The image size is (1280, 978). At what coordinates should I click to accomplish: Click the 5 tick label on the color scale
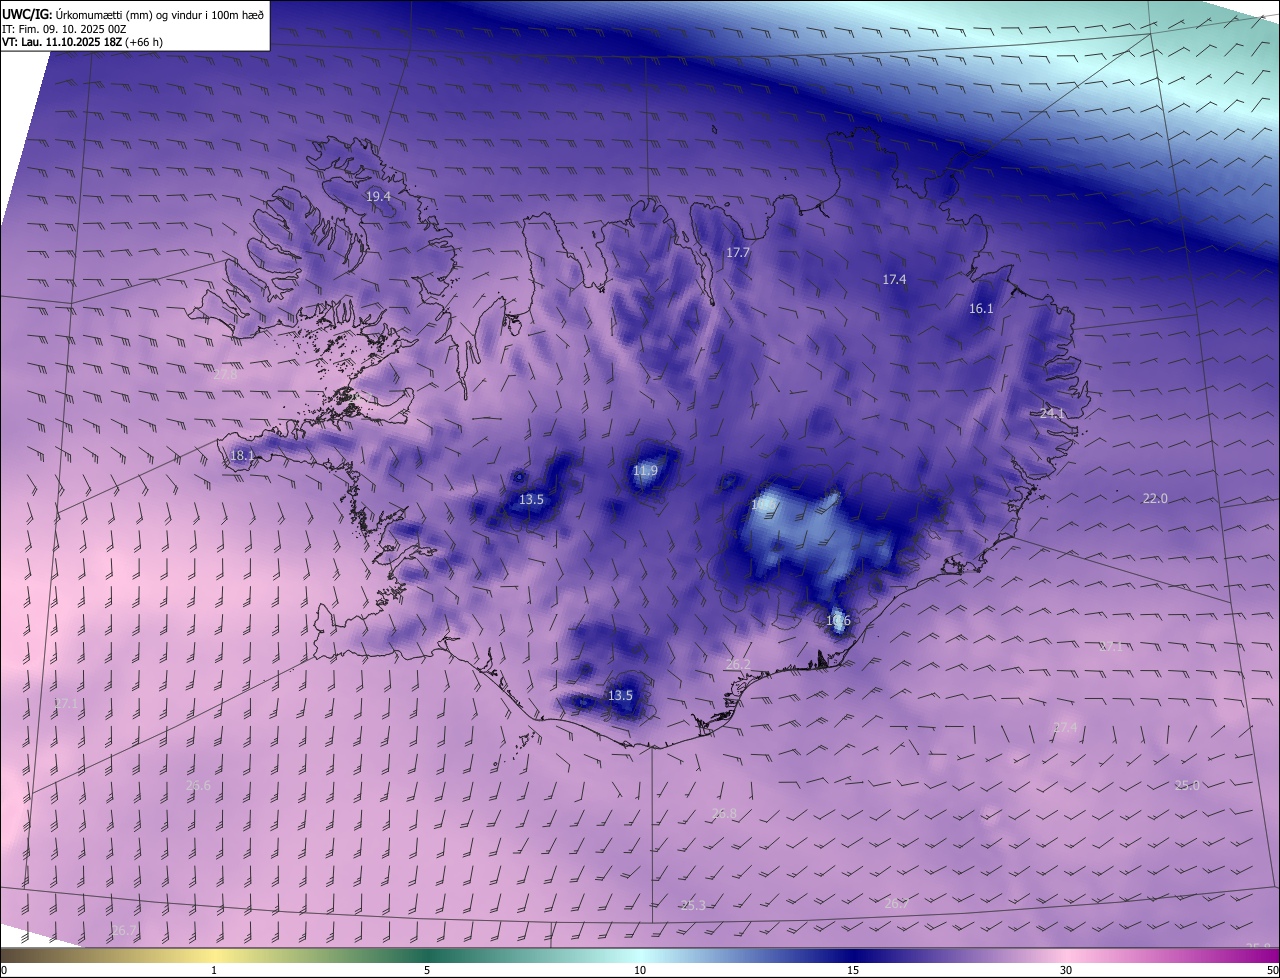[x=427, y=970]
